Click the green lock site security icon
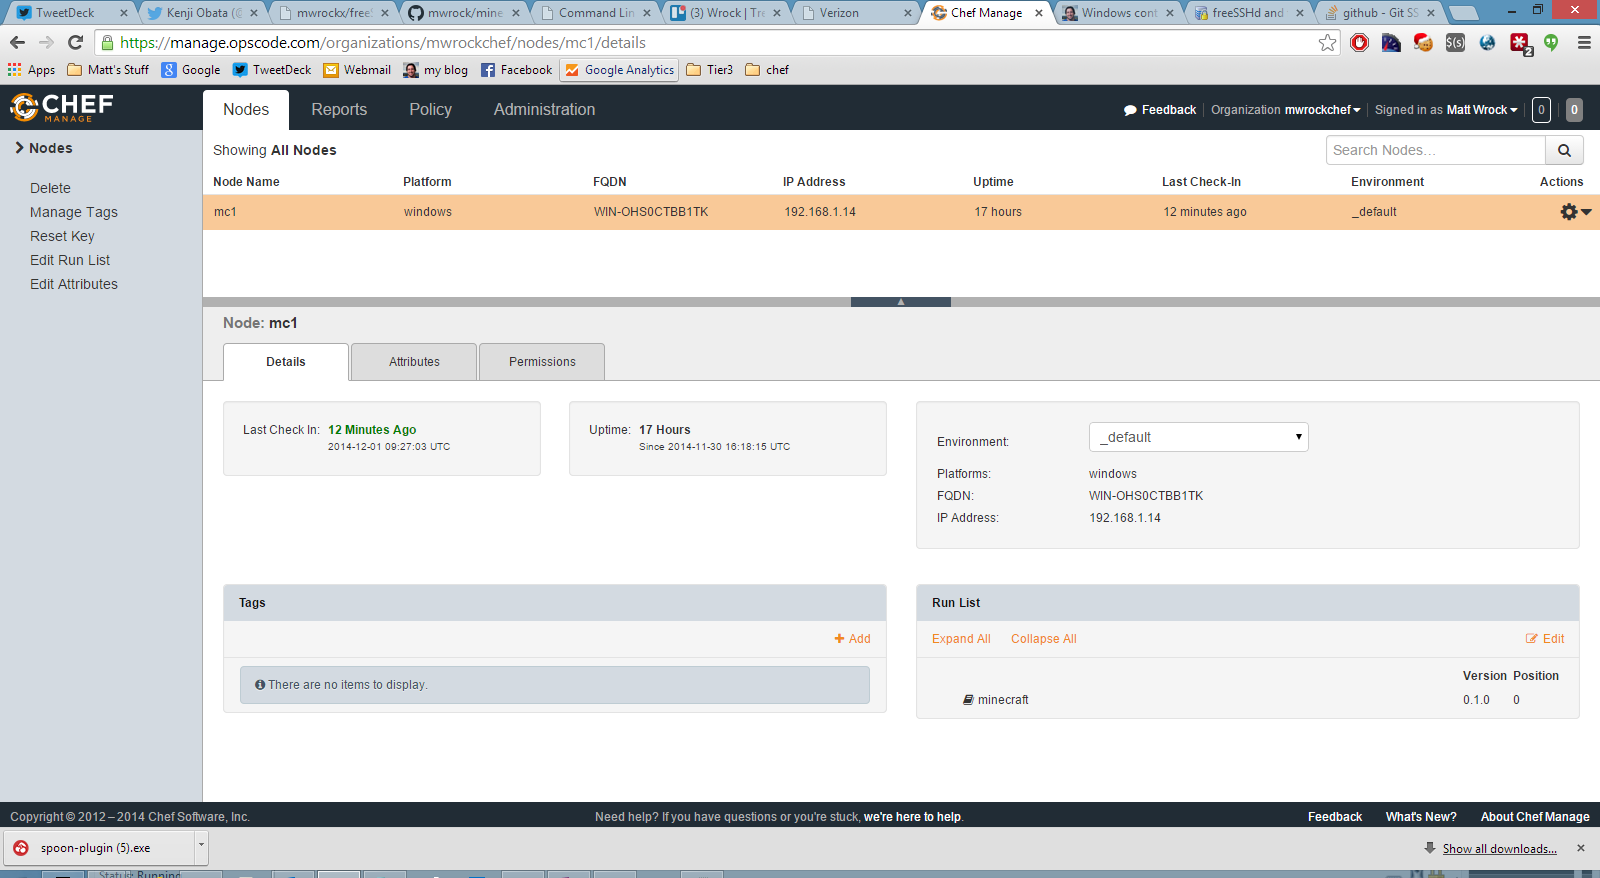This screenshot has width=1600, height=878. [x=108, y=42]
